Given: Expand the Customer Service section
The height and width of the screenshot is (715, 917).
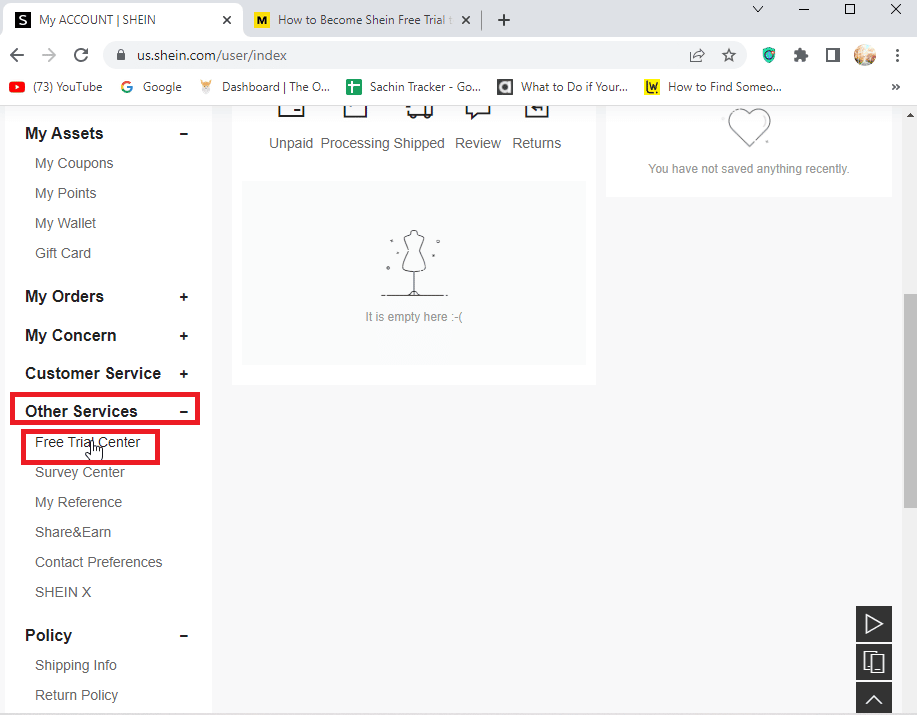Looking at the screenshot, I should [x=184, y=374].
